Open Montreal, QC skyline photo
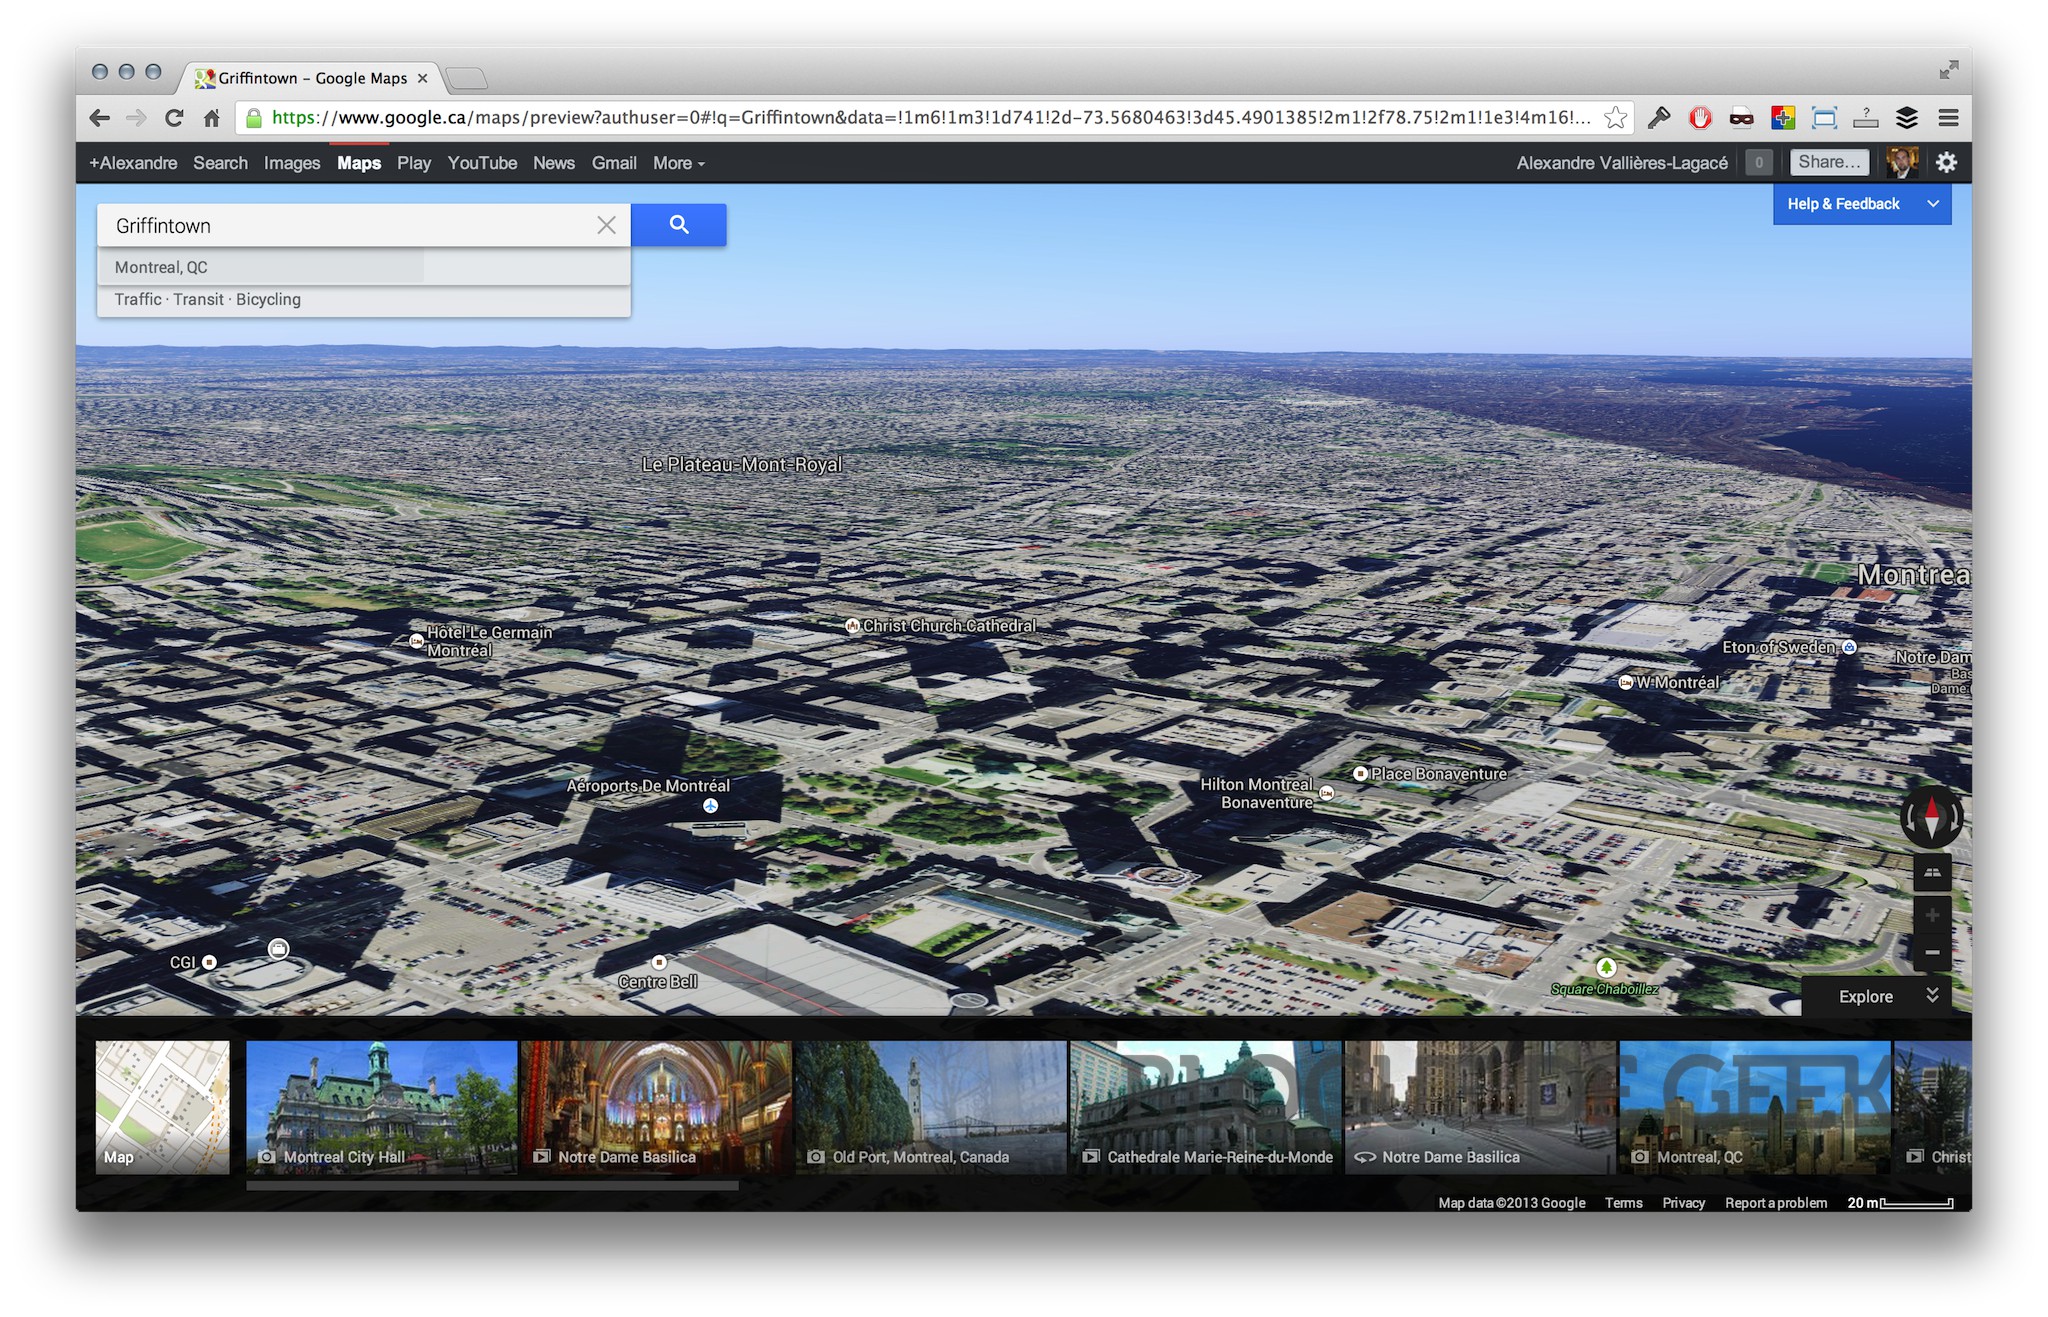The image size is (2048, 1317). click(1755, 1106)
